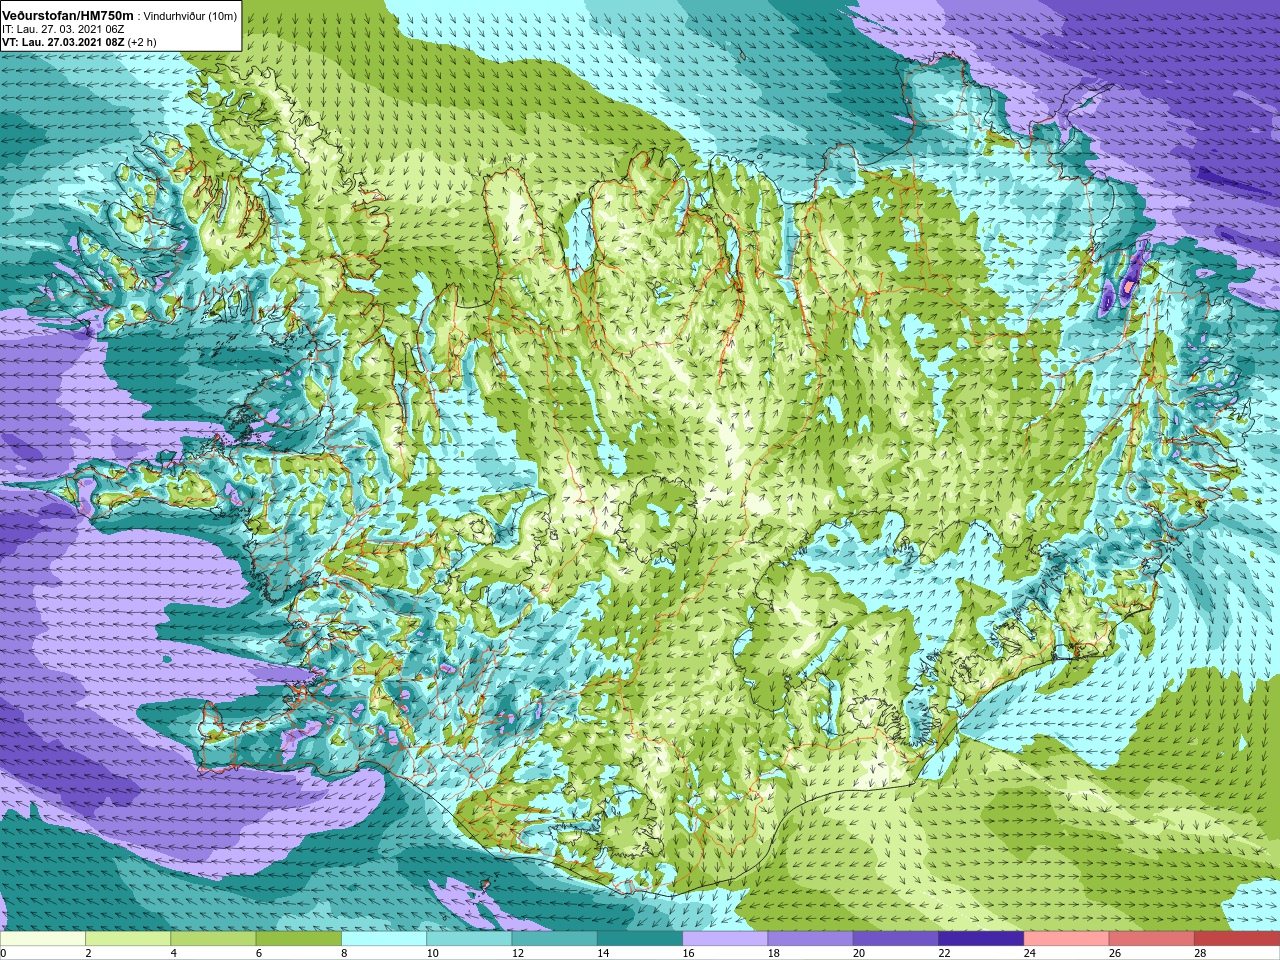Click the (+2 h) forecast offset text
Viewport: 1280px width, 960px height.
[x=142, y=42]
